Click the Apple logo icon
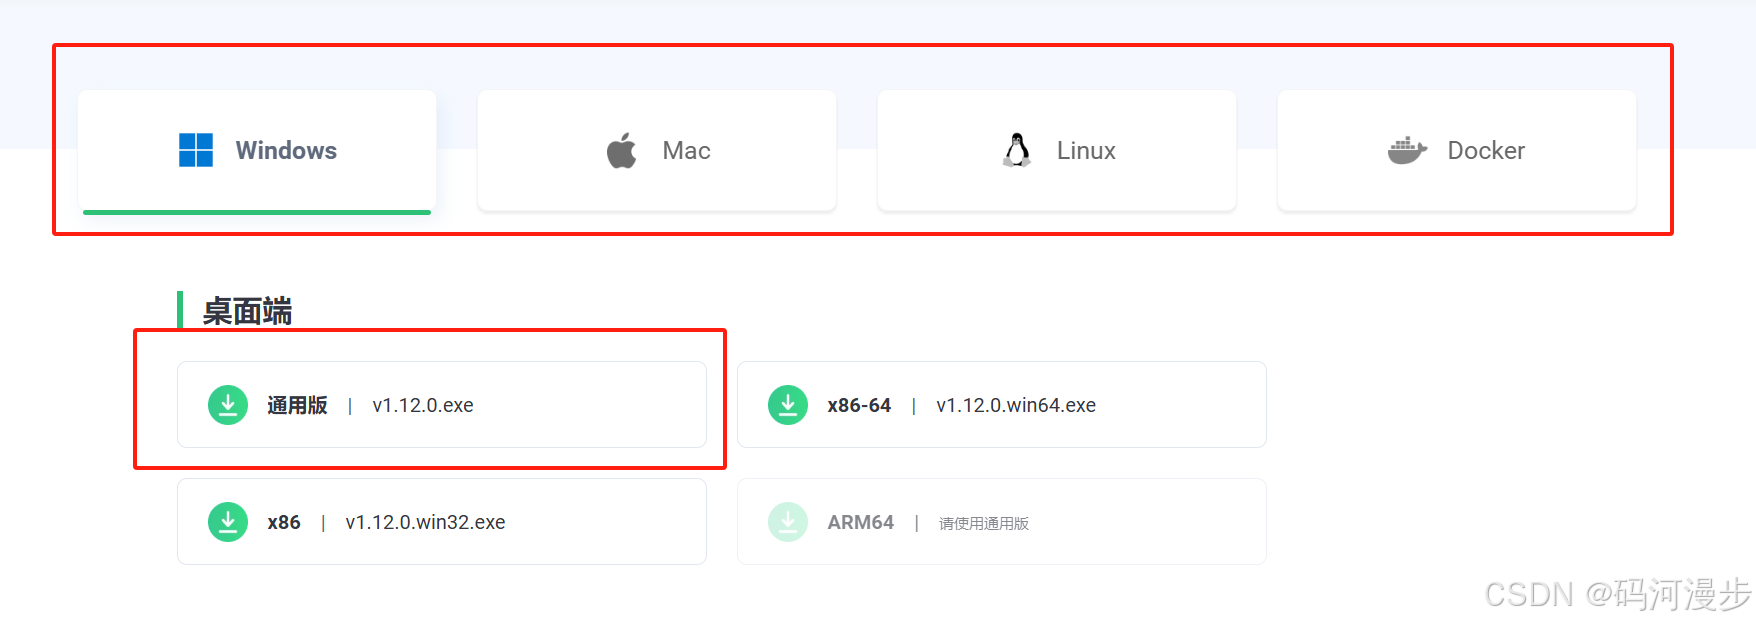The image size is (1756, 624). (x=622, y=150)
